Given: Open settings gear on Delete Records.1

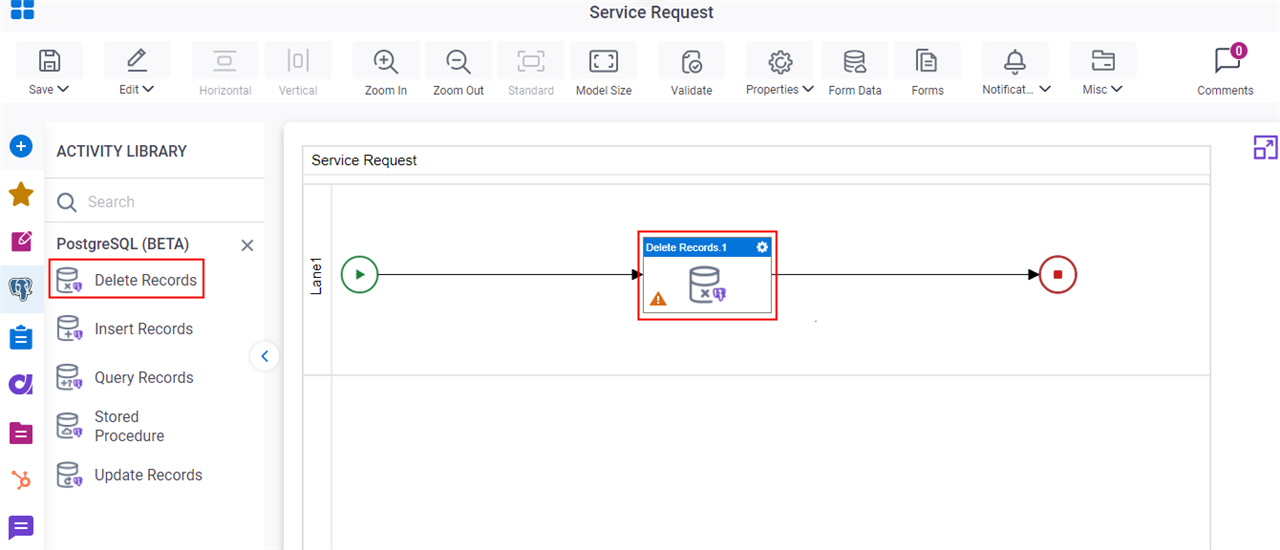Looking at the screenshot, I should tap(763, 247).
